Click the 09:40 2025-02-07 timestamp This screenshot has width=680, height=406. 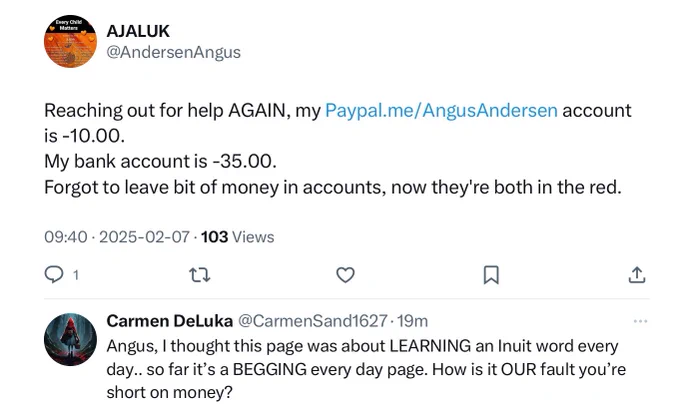click(x=117, y=237)
